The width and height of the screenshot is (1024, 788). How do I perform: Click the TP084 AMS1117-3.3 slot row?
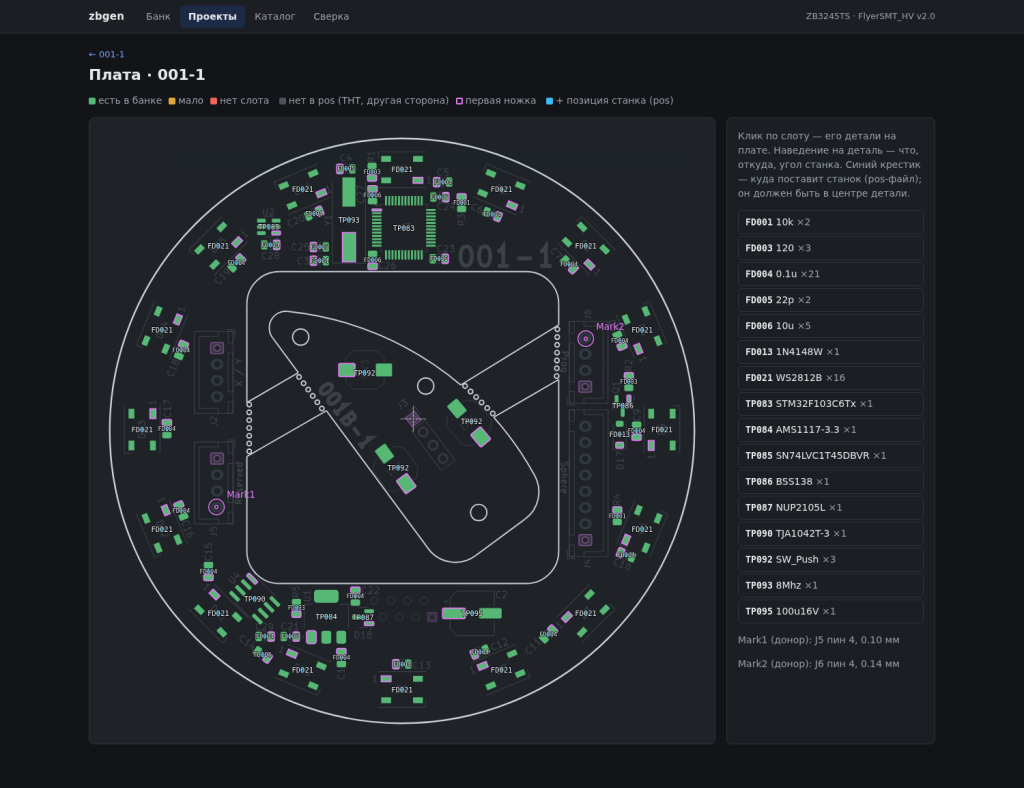point(831,430)
